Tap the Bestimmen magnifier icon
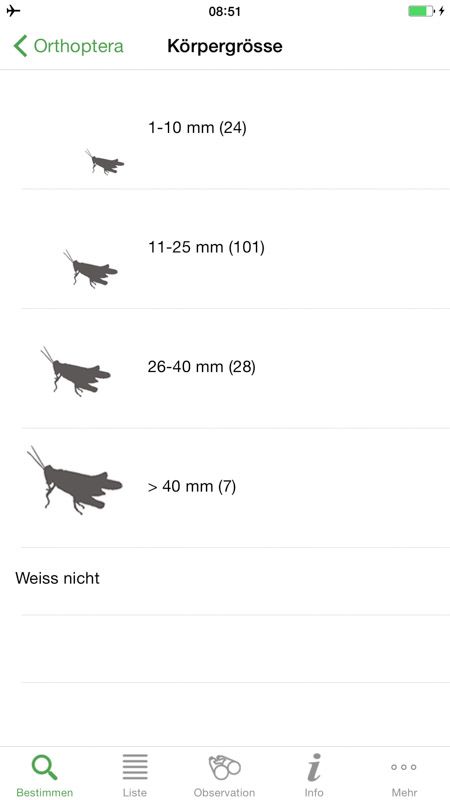Viewport: 450px width, 800px height. 44,767
